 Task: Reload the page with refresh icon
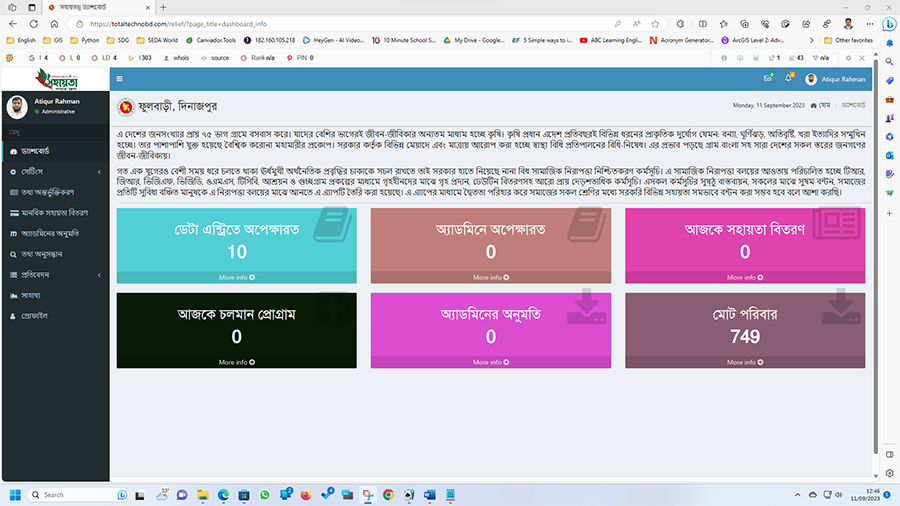[x=34, y=24]
